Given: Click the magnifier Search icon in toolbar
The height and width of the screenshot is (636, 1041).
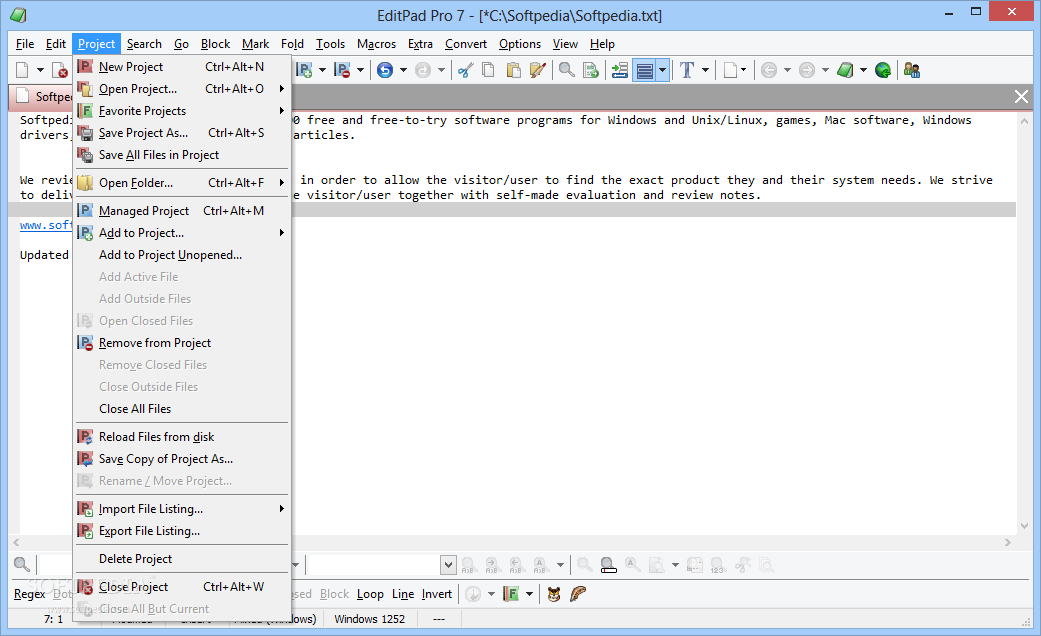Looking at the screenshot, I should point(566,70).
